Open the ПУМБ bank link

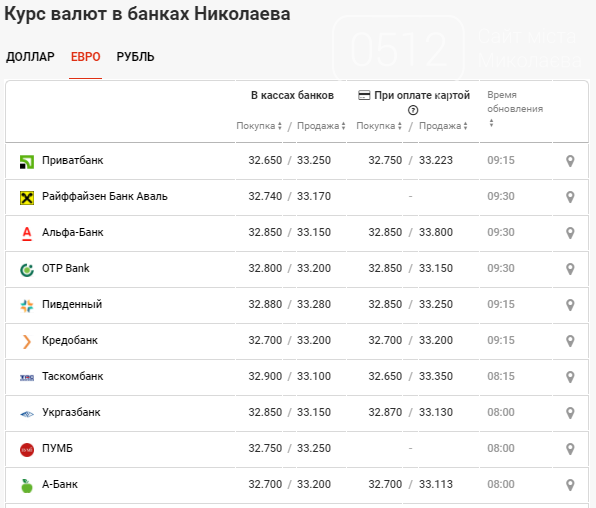(57, 448)
